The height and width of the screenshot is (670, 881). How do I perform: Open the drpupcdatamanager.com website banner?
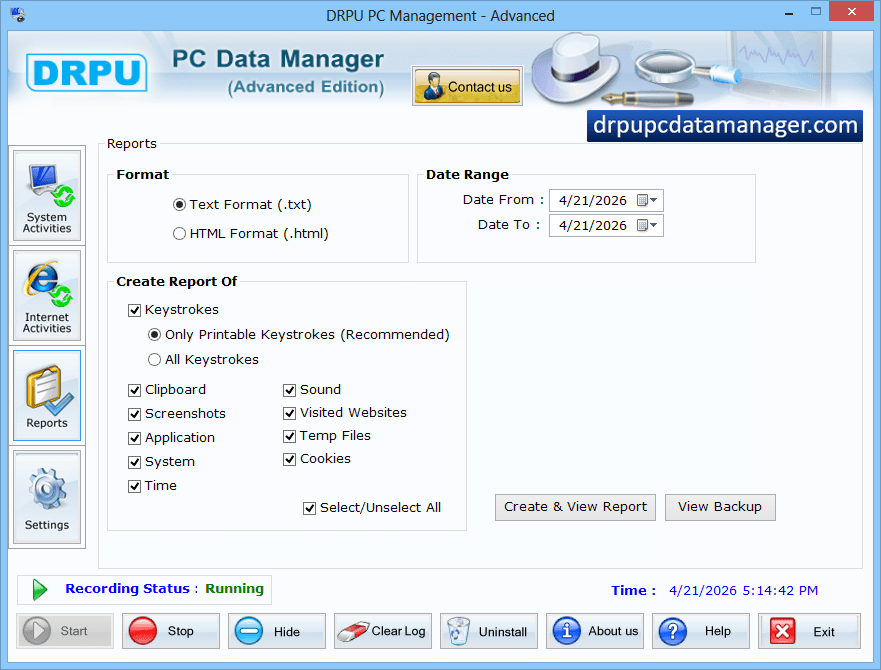pos(725,126)
